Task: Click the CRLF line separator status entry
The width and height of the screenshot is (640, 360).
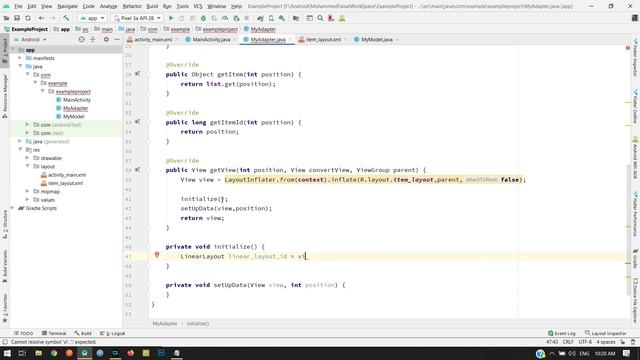Action: 568,342
